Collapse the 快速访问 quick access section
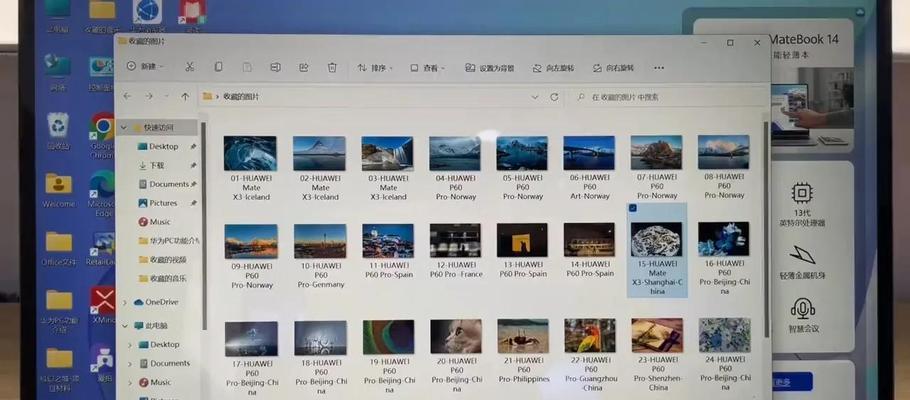 pos(124,127)
